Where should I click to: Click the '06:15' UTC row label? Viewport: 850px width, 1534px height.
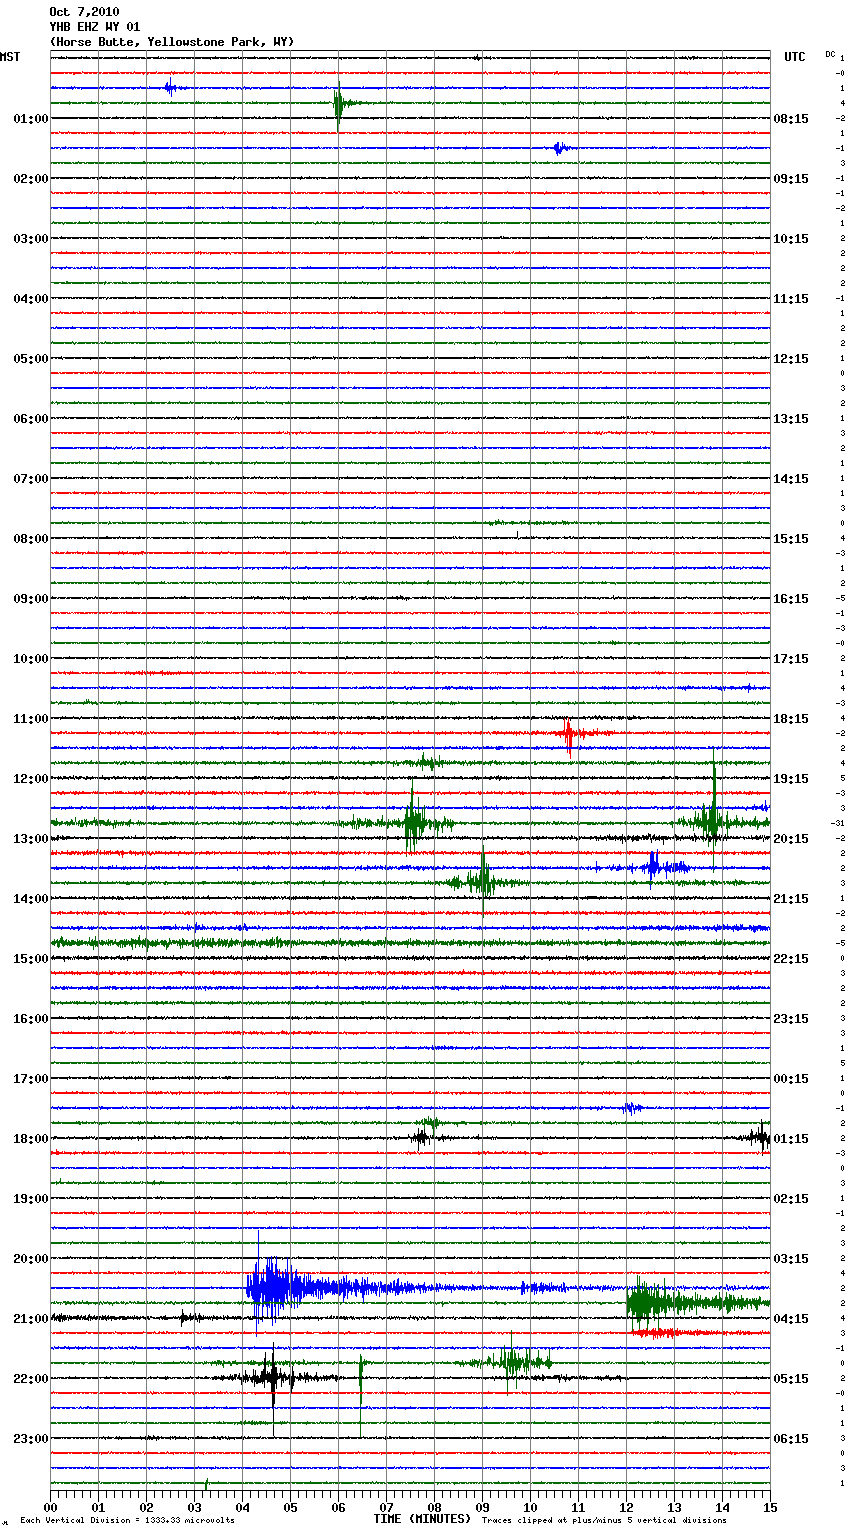coord(791,1439)
